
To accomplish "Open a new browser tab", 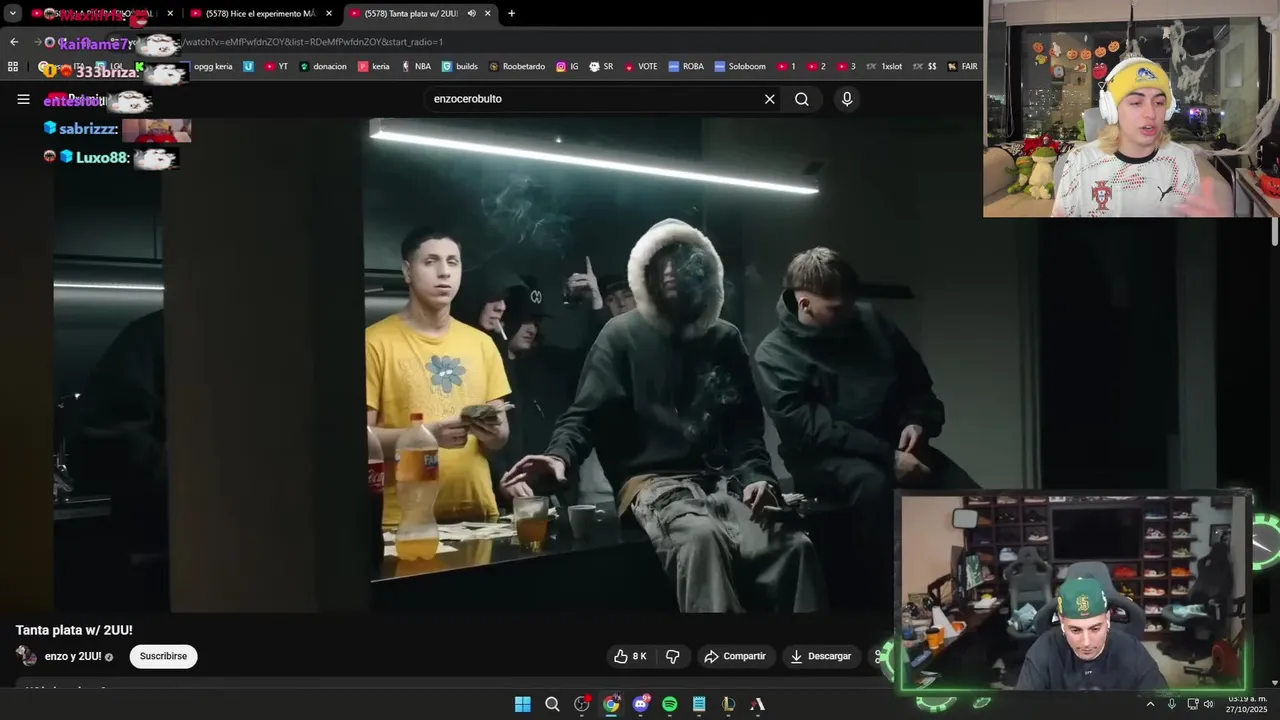I will pyautogui.click(x=512, y=13).
